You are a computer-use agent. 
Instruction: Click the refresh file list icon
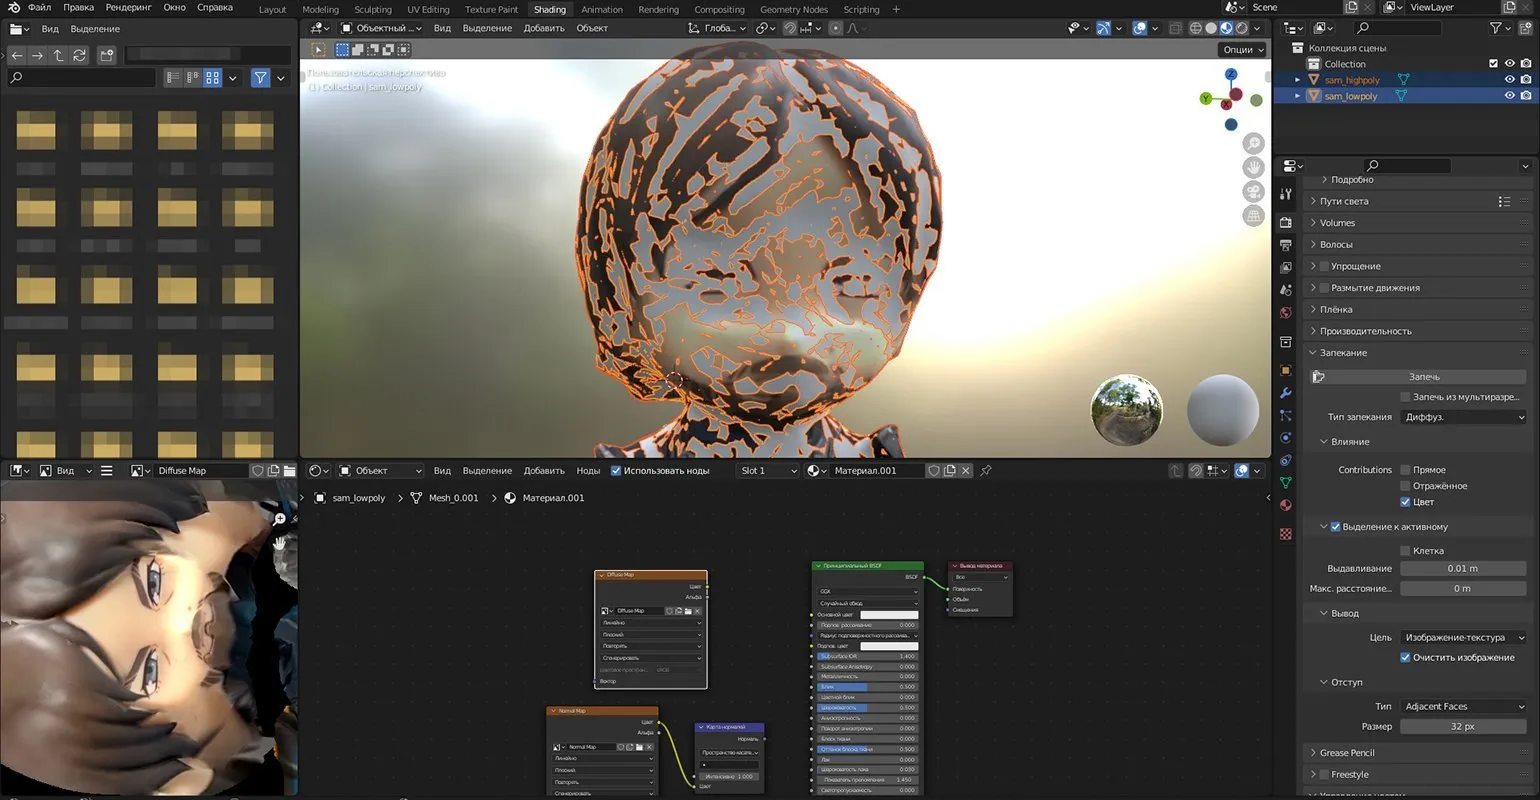point(80,56)
